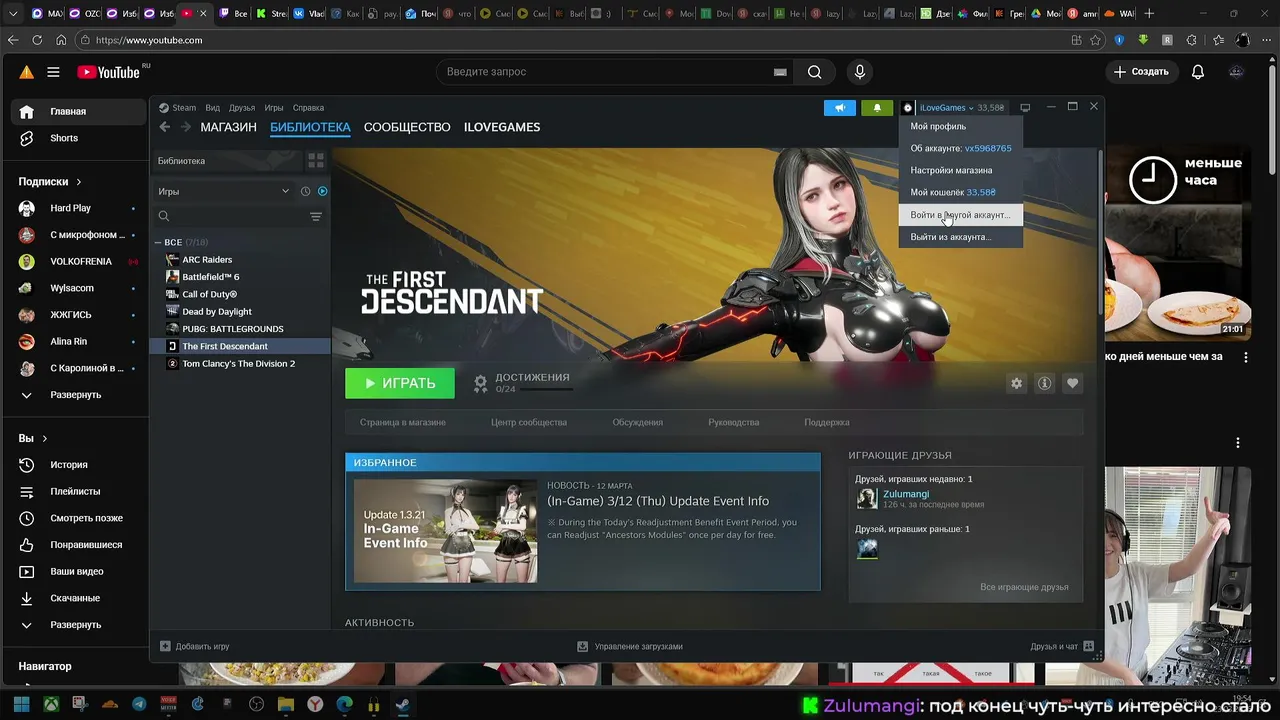1280x720 pixels.
Task: Open Steam friends and chat
Action: pyautogui.click(x=1062, y=646)
